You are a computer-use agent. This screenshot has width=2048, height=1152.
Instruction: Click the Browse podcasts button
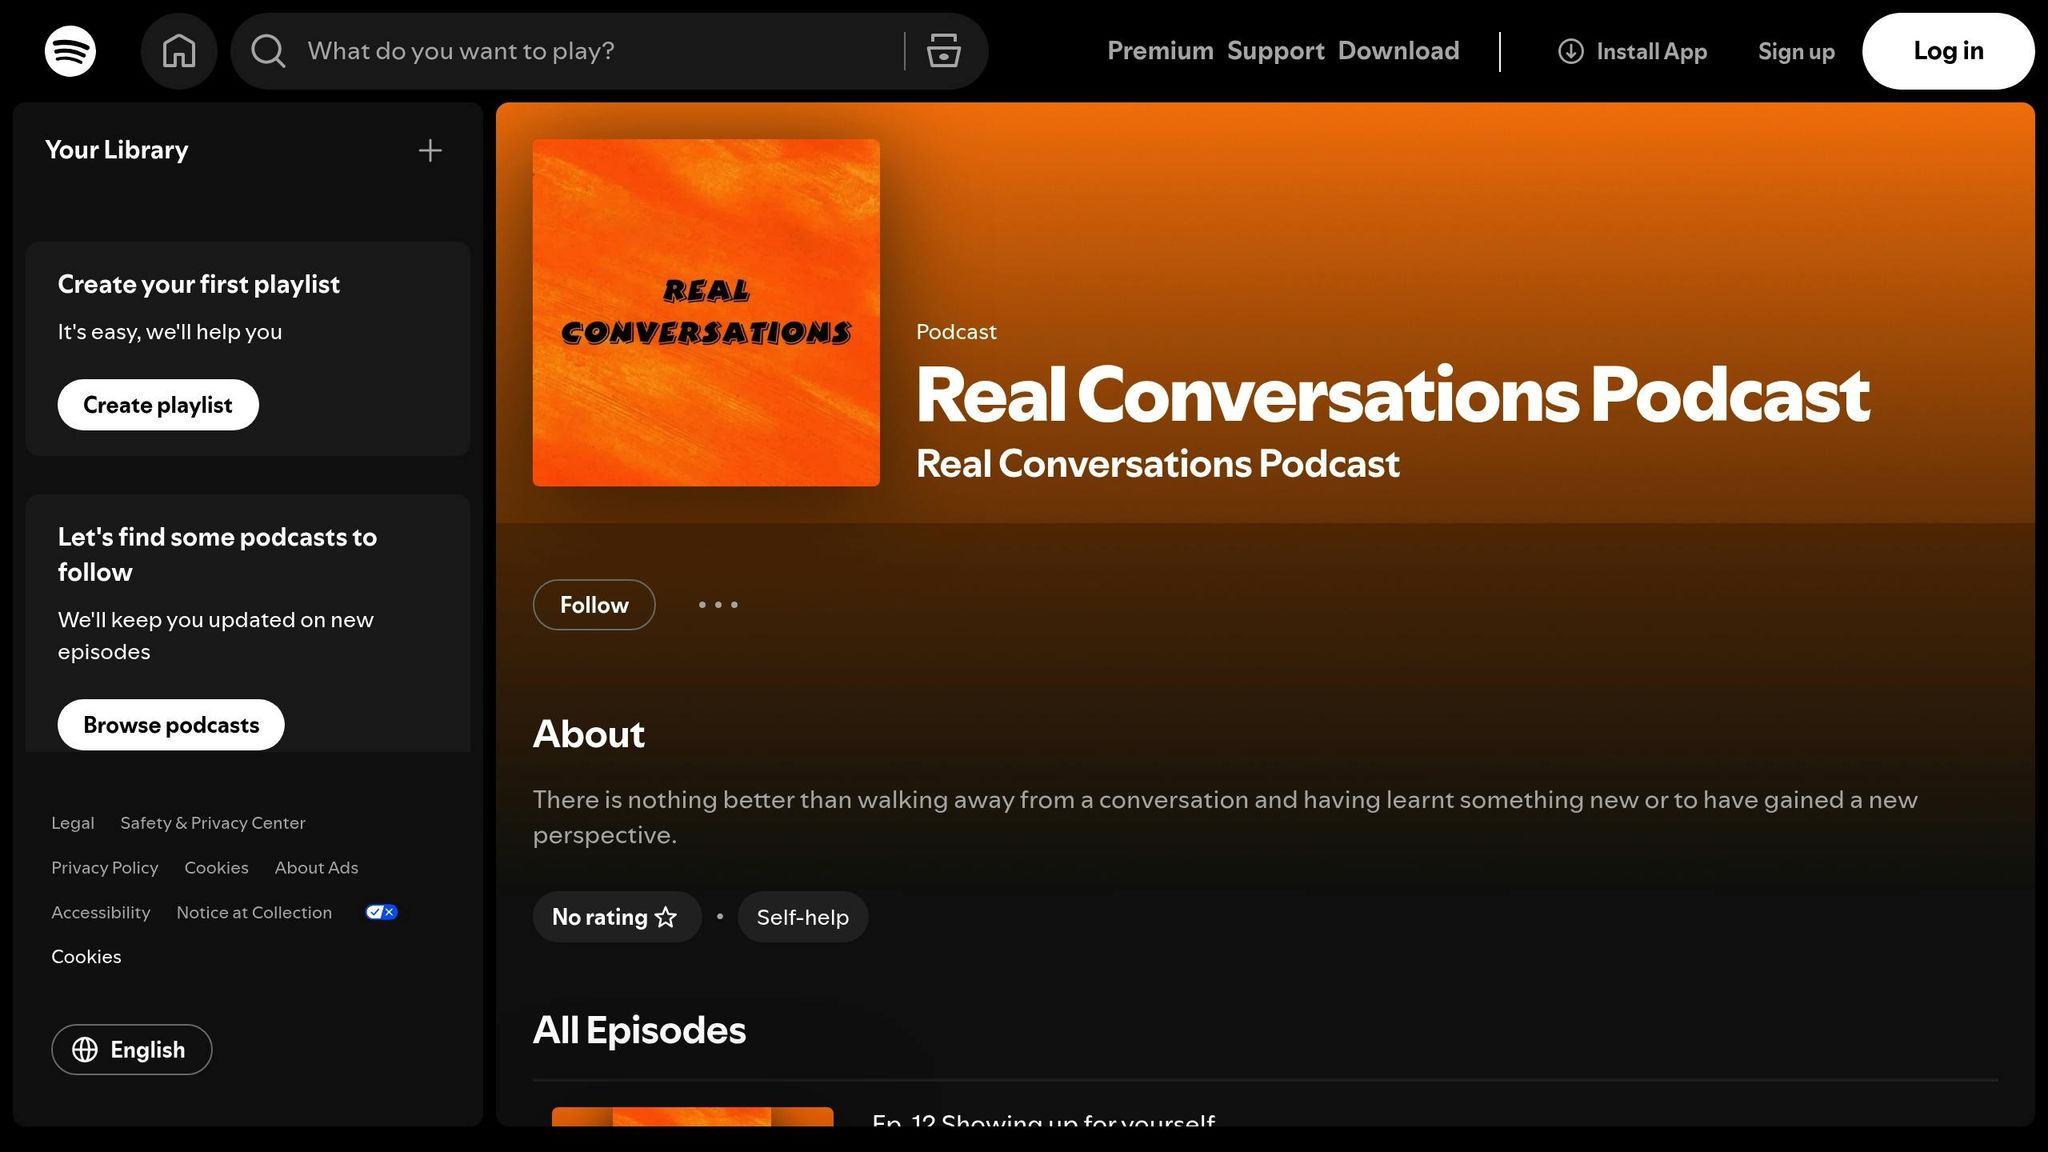pos(170,724)
